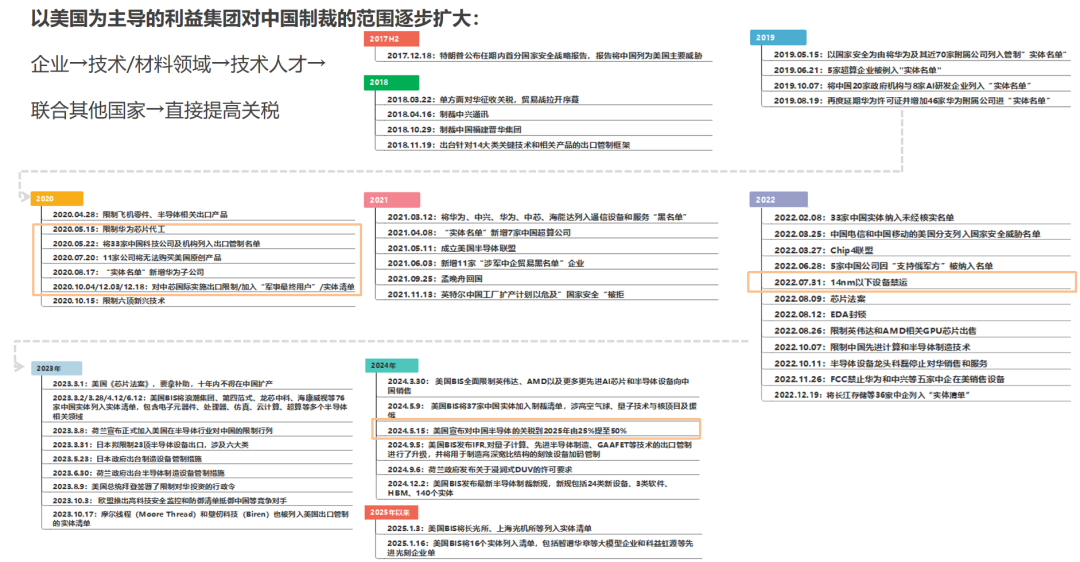This screenshot has height=562, width=1080.
Task: Select the 2021.03.12 telecom blacklist entry
Action: point(537,218)
